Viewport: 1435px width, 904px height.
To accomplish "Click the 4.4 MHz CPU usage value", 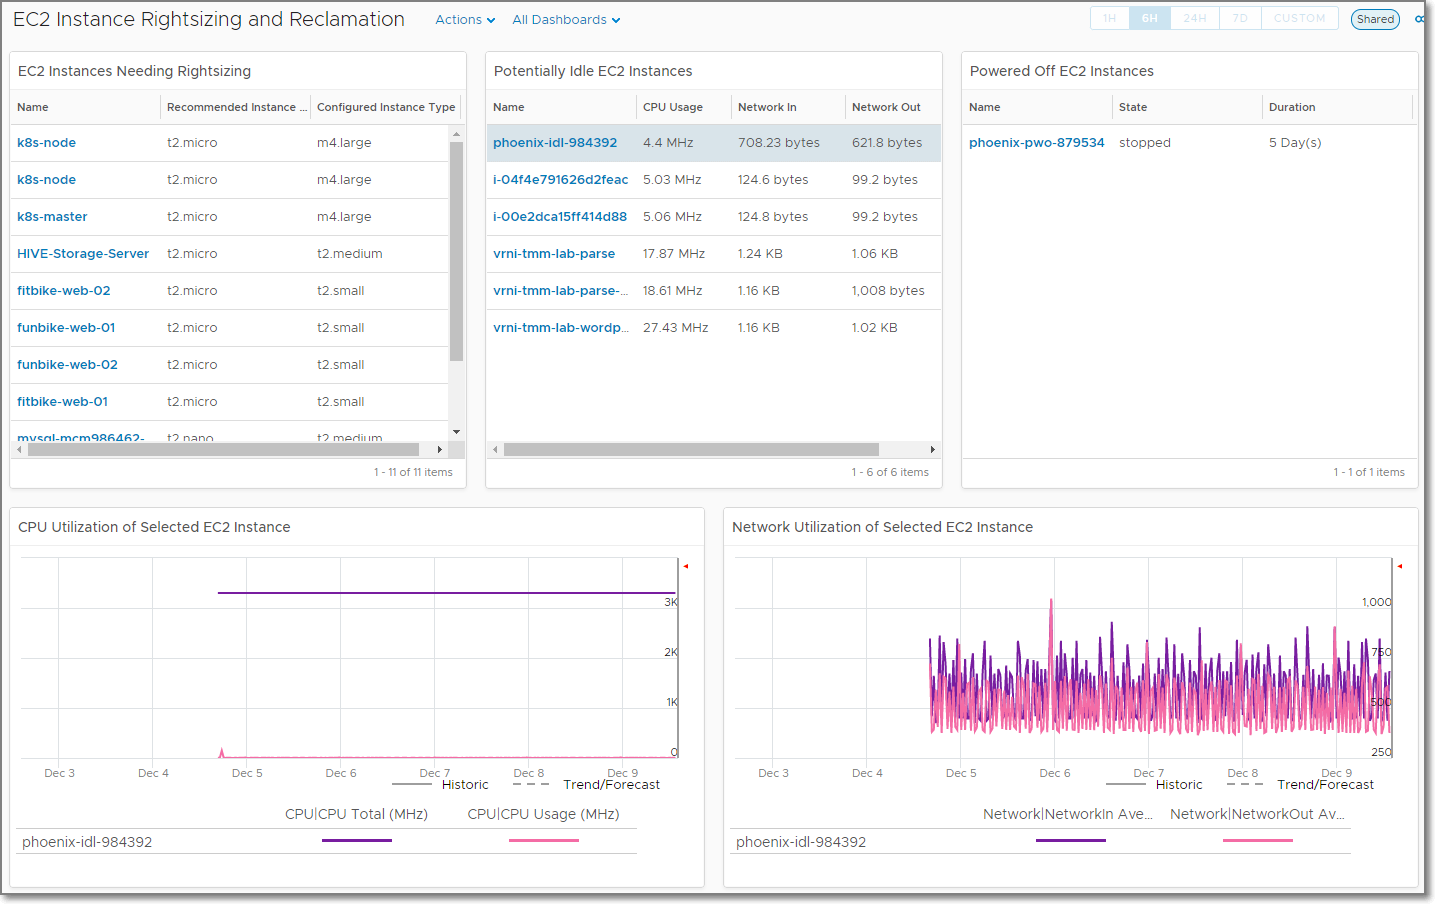I will click(668, 143).
